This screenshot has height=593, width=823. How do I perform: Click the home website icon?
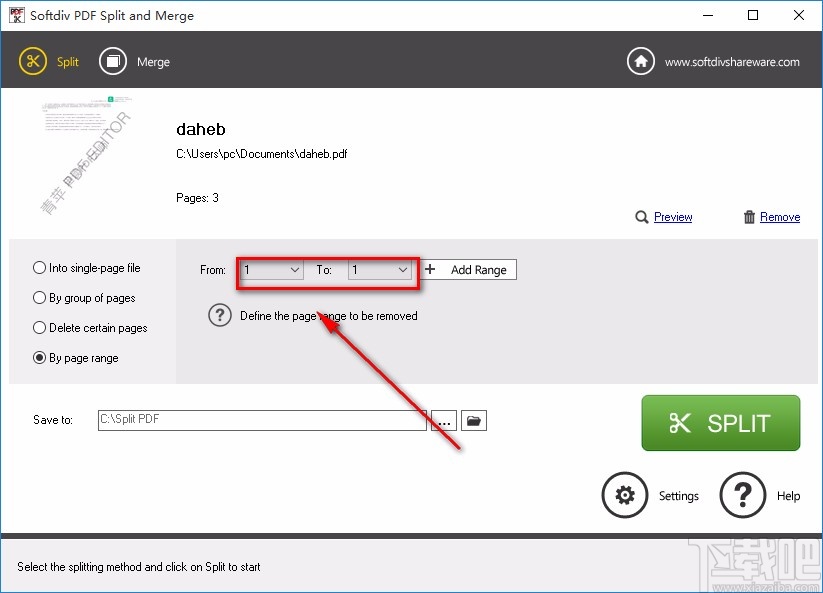tap(641, 61)
